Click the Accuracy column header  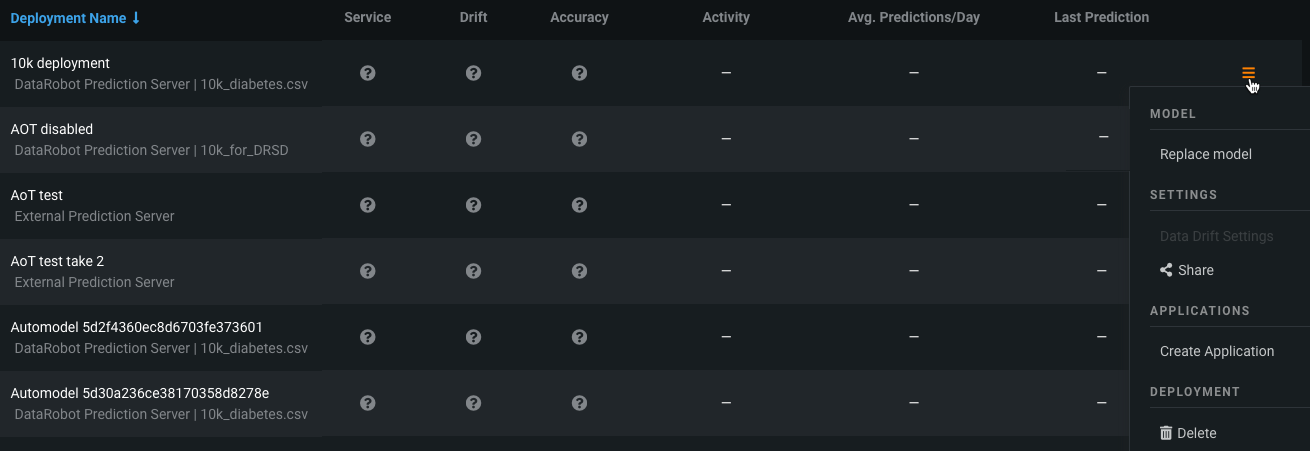pyautogui.click(x=579, y=17)
